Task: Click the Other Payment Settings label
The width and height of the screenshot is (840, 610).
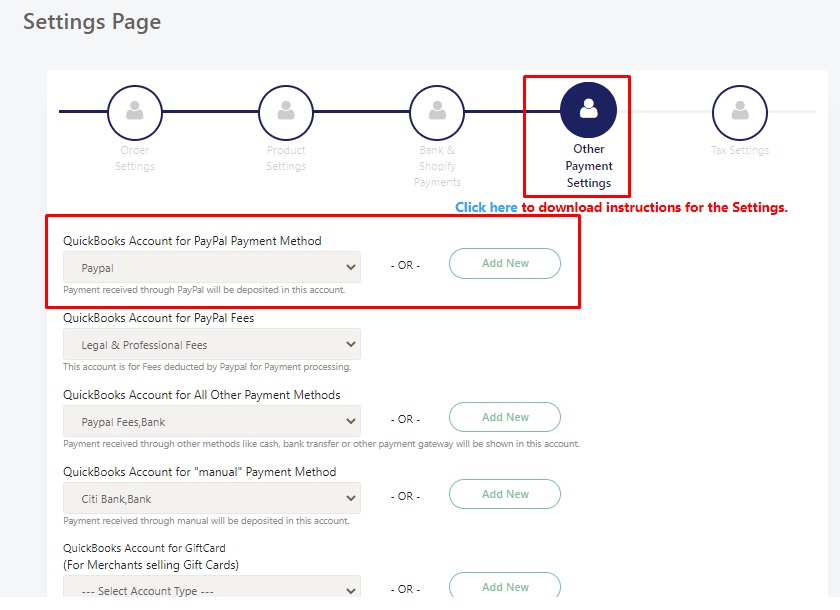Action: [x=588, y=166]
